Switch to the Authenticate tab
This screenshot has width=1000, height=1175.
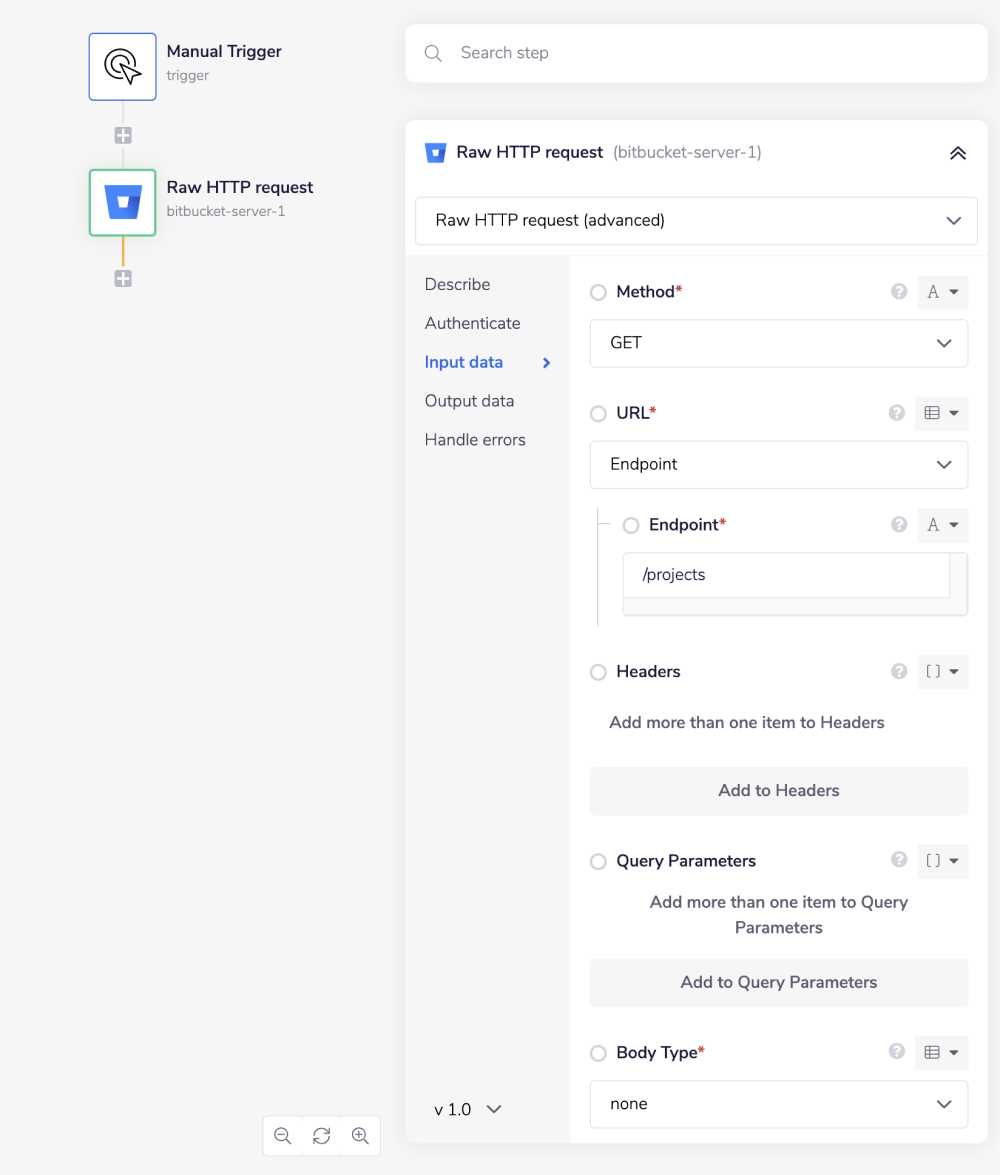(471, 323)
